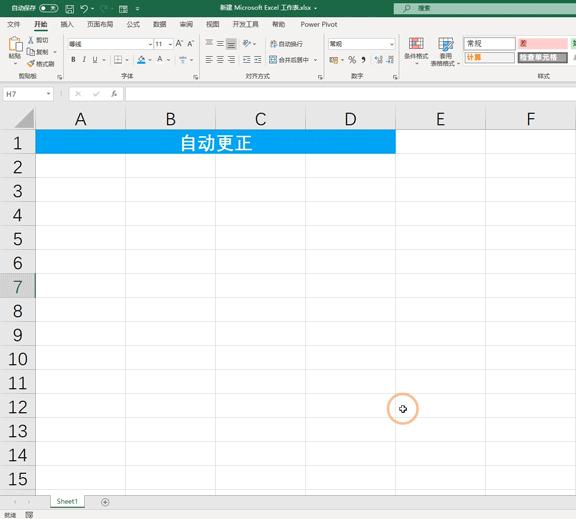Click the New Sheet plus icon
Viewport: 576px width, 519px height.
click(105, 502)
